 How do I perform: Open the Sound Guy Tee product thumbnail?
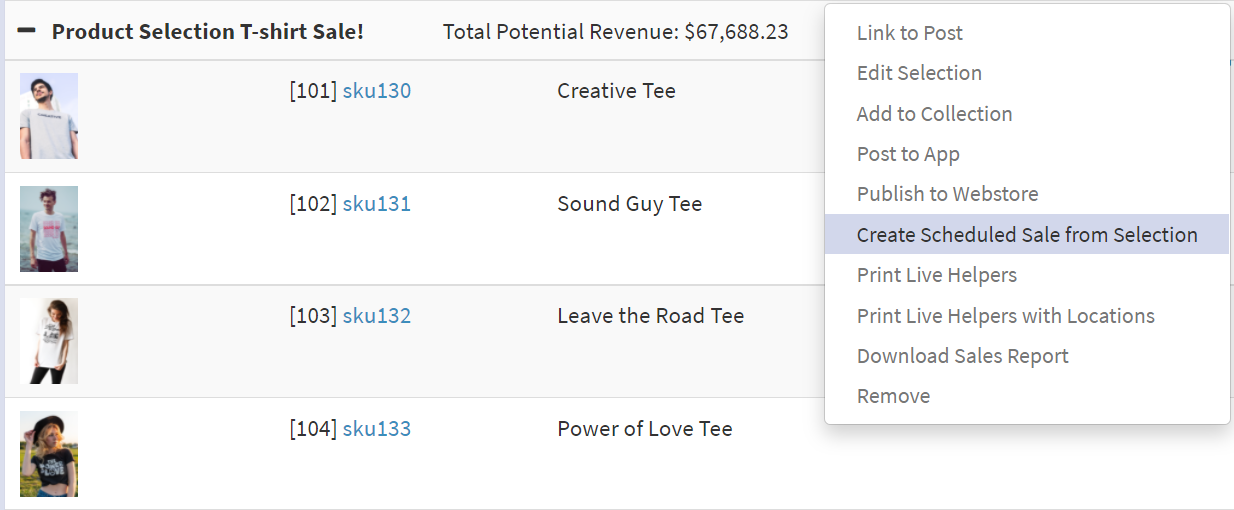(49, 229)
